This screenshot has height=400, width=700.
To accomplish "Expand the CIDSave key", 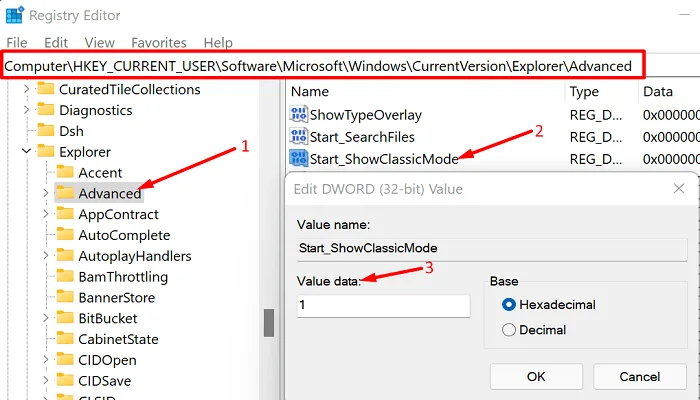I will (46, 381).
